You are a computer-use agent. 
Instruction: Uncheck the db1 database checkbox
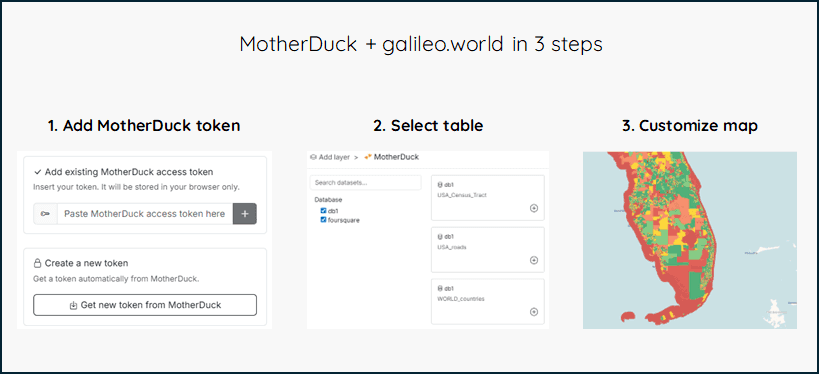click(x=323, y=211)
